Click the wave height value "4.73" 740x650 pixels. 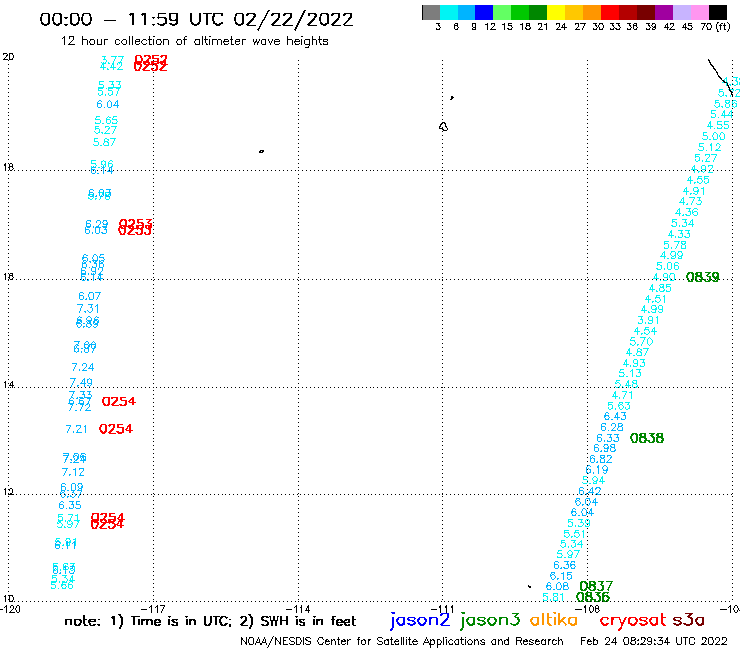point(690,201)
